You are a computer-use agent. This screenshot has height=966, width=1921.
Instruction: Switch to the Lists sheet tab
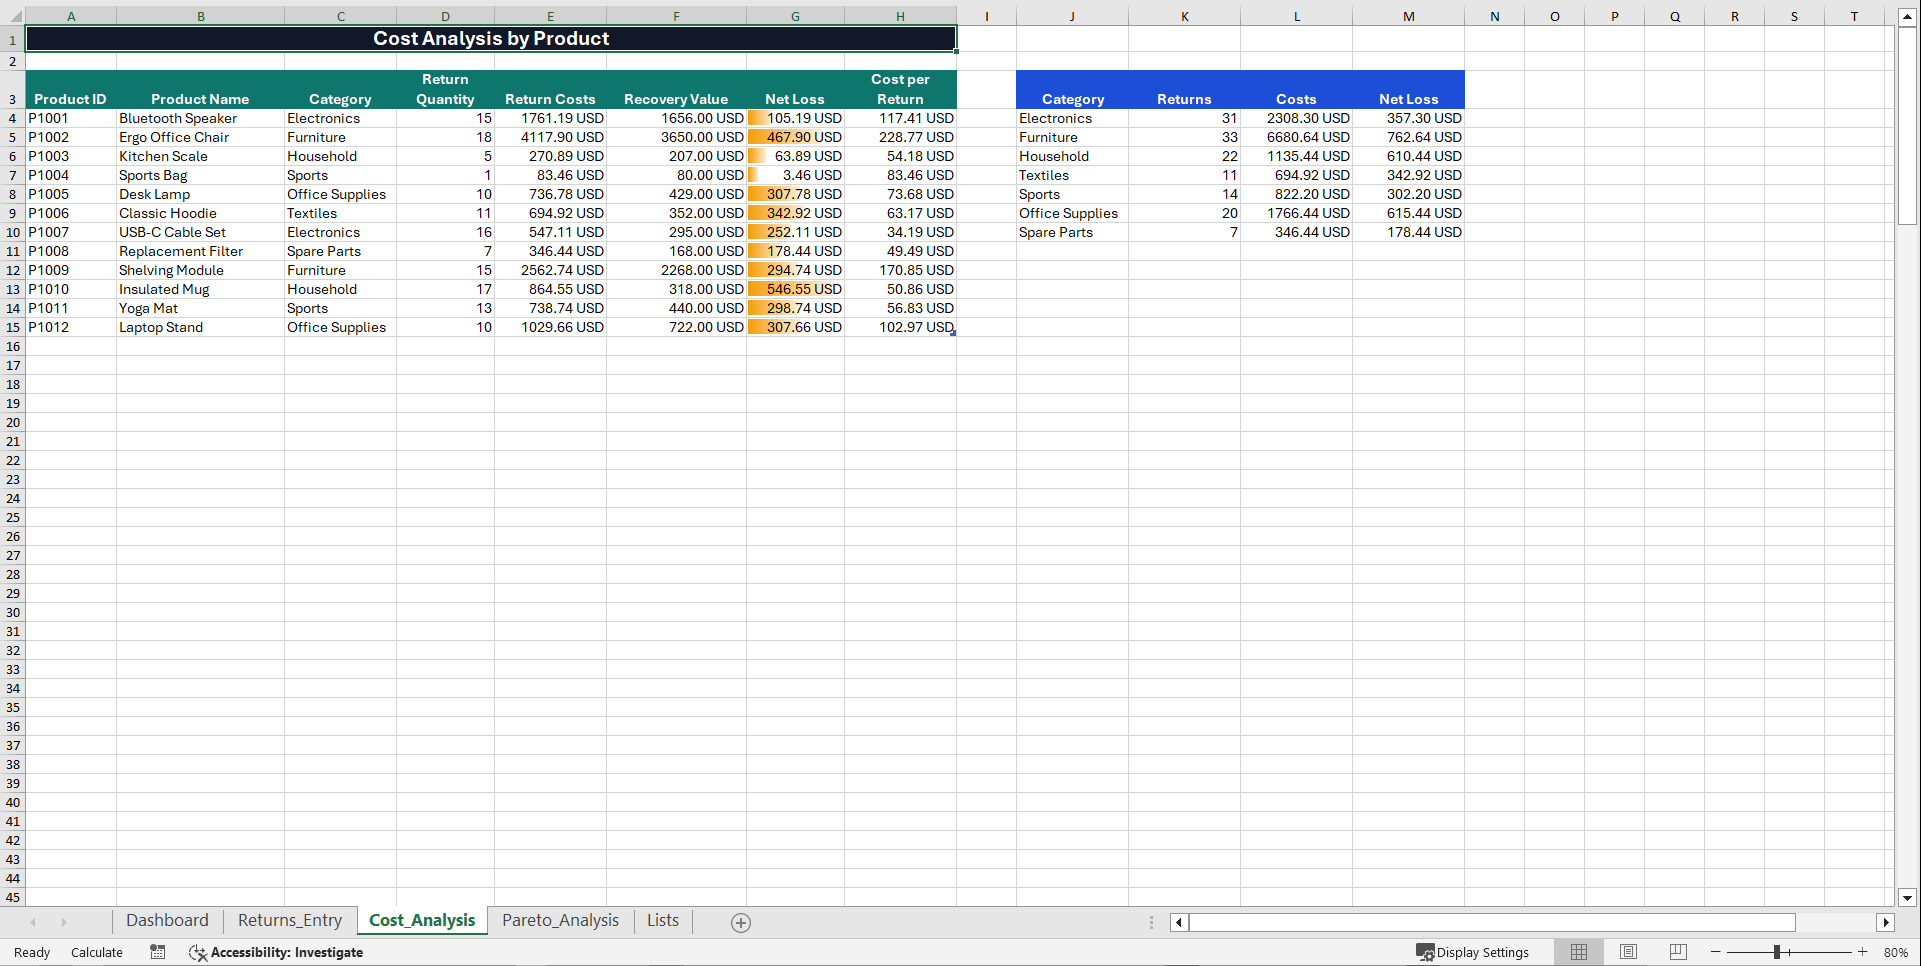(x=662, y=921)
